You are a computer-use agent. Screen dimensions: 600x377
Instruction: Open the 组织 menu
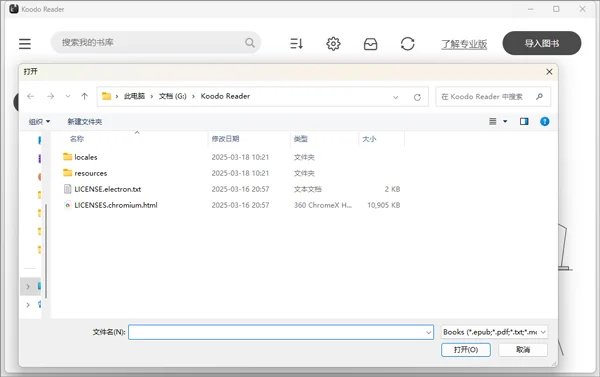39,122
